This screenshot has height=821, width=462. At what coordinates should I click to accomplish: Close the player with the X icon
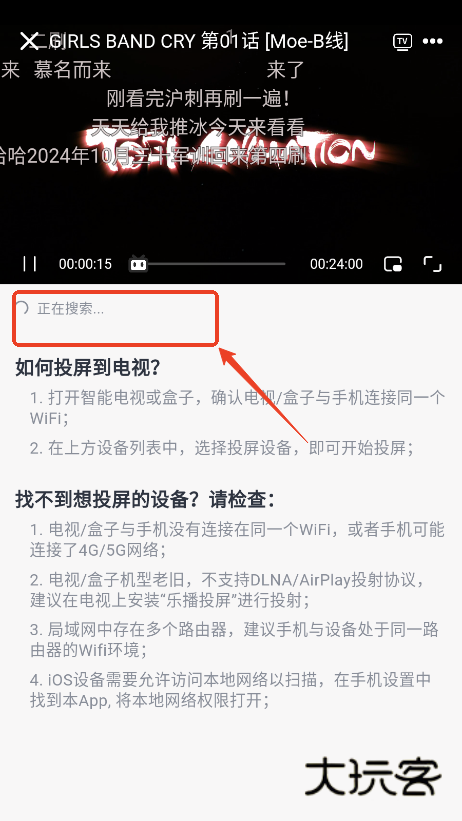tap(29, 41)
